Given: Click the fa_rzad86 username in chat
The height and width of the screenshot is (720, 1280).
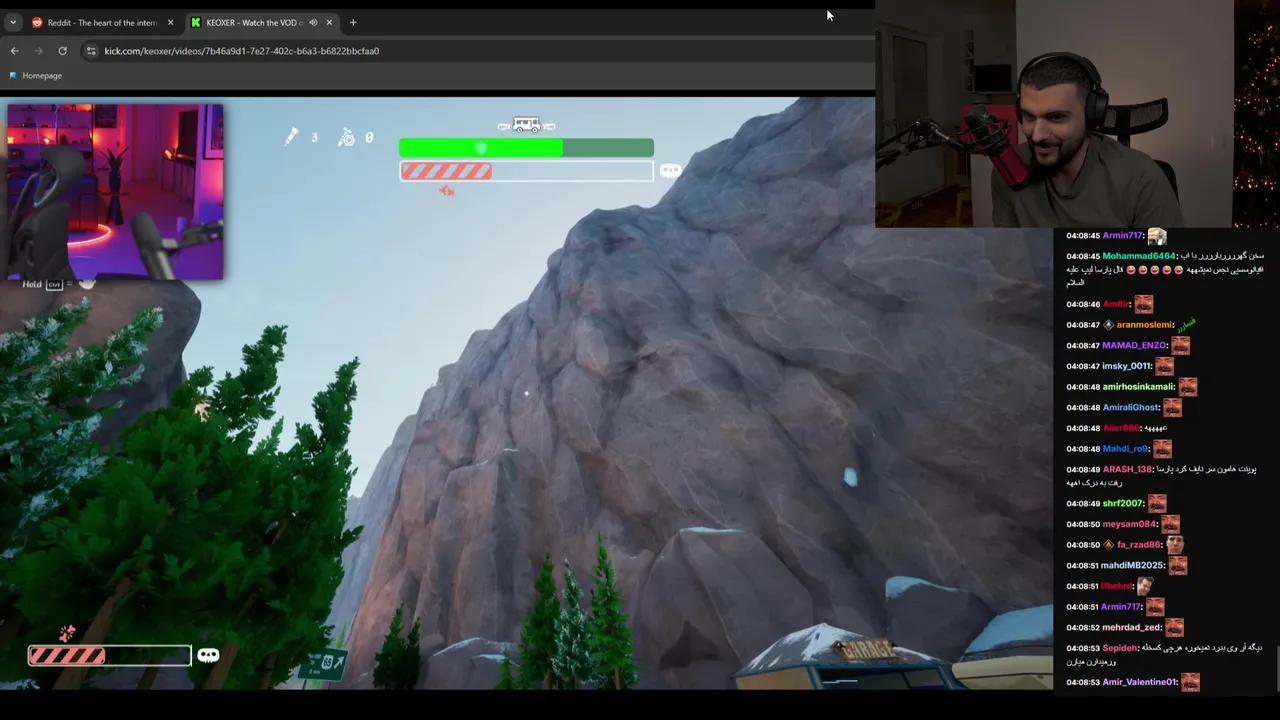Looking at the screenshot, I should pos(1139,545).
